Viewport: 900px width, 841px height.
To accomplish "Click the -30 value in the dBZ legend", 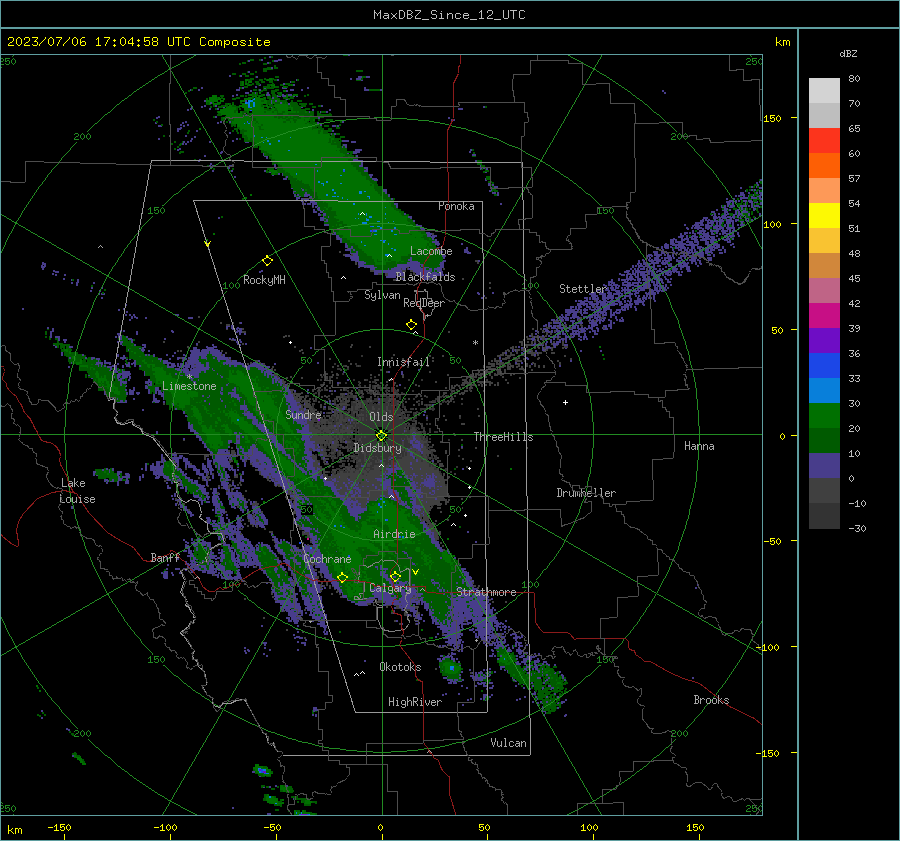I will 857,528.
